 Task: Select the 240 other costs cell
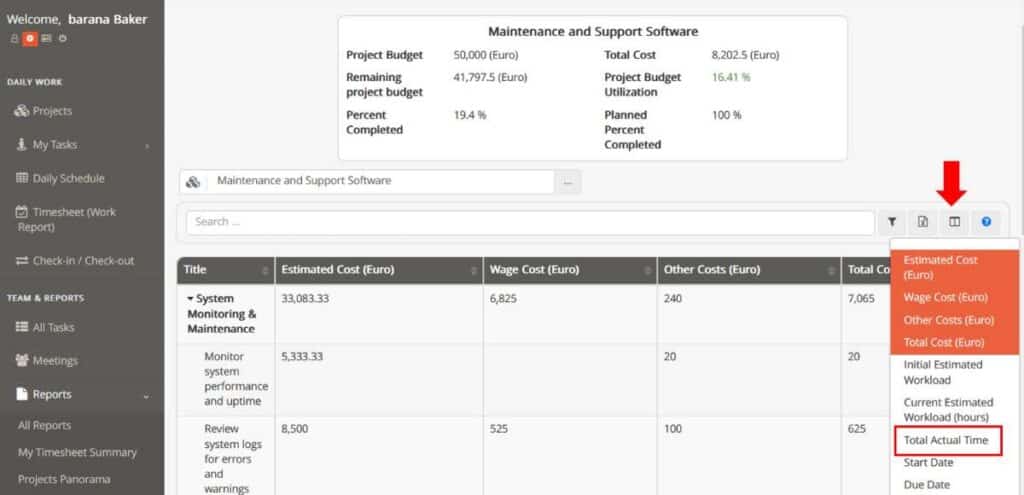pyautogui.click(x=749, y=314)
